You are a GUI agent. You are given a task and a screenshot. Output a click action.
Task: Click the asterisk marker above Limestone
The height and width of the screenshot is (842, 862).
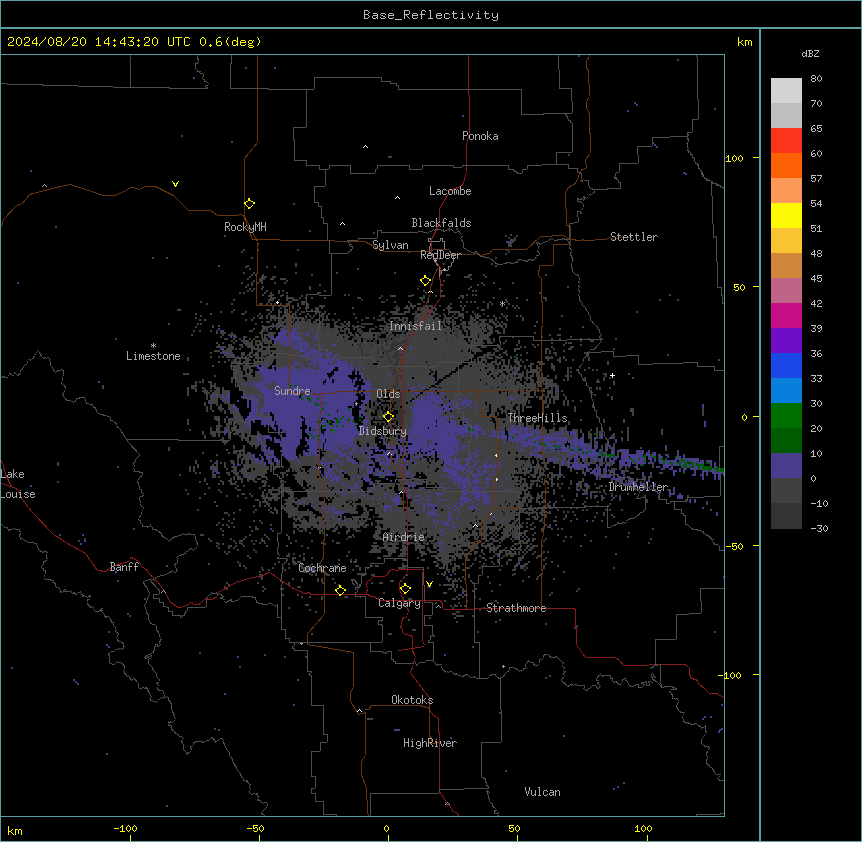click(x=153, y=346)
